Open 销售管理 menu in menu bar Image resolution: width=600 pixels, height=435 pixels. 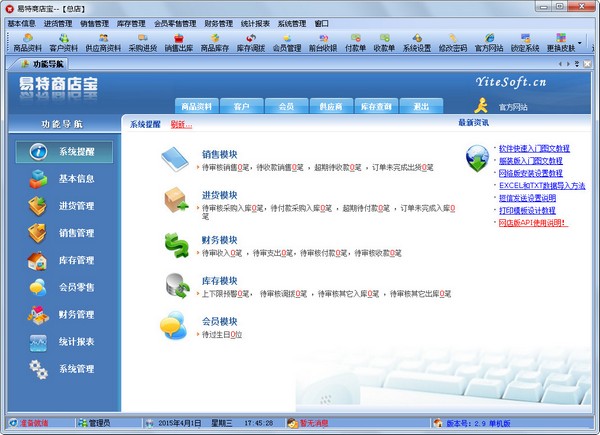95,24
